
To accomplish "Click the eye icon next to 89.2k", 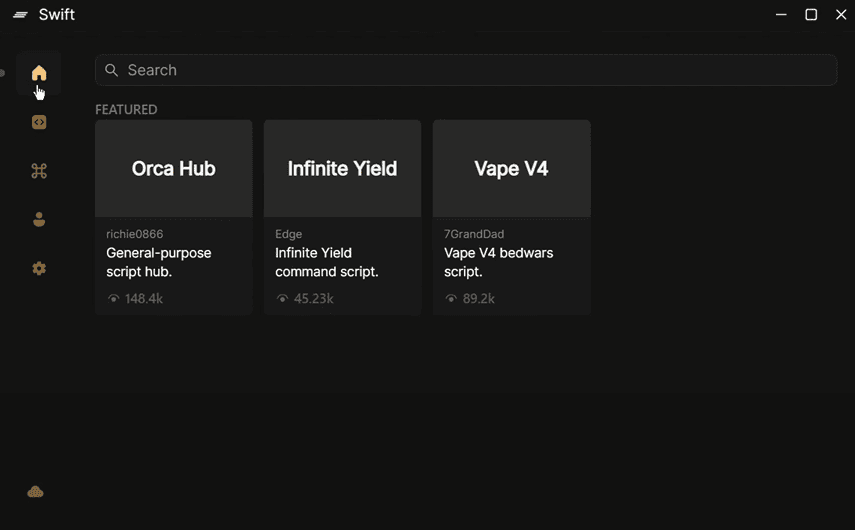I will (x=451, y=298).
